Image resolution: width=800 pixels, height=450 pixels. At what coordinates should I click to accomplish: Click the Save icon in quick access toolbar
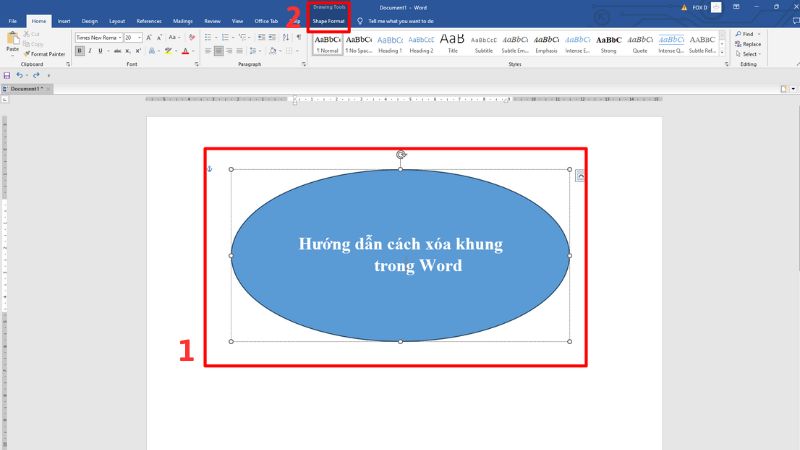click(x=7, y=75)
